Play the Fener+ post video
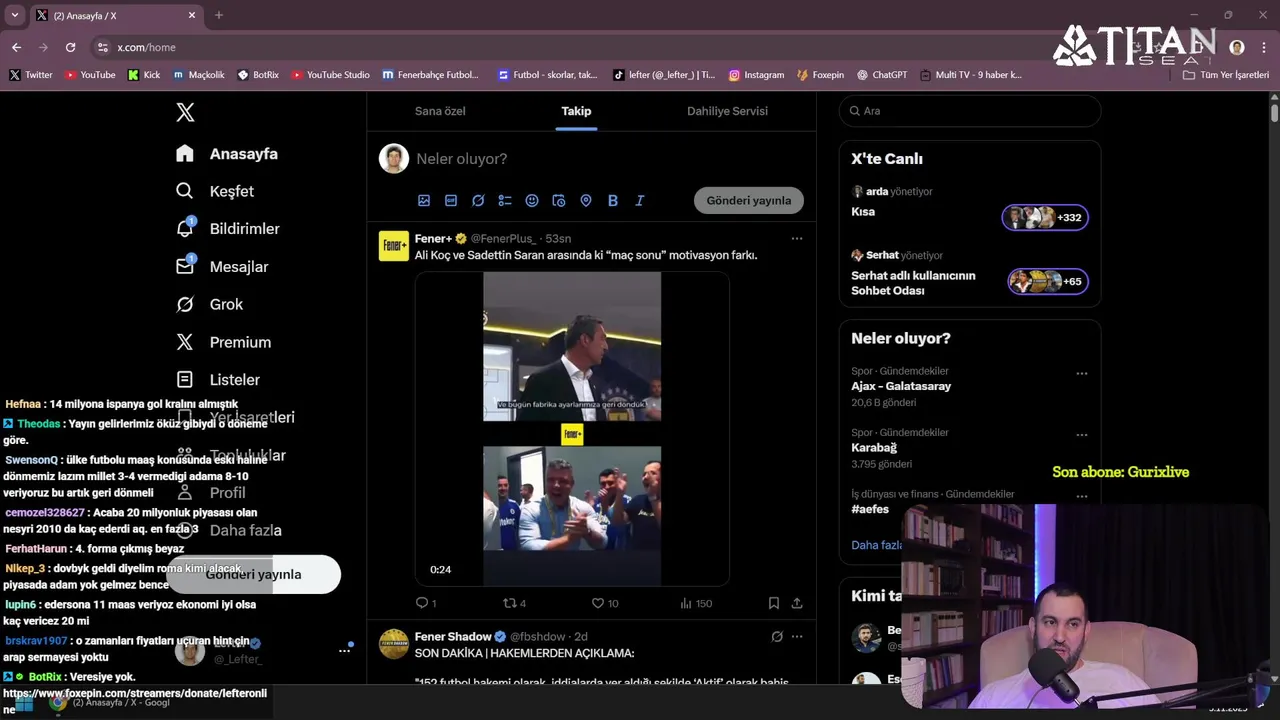 572,429
